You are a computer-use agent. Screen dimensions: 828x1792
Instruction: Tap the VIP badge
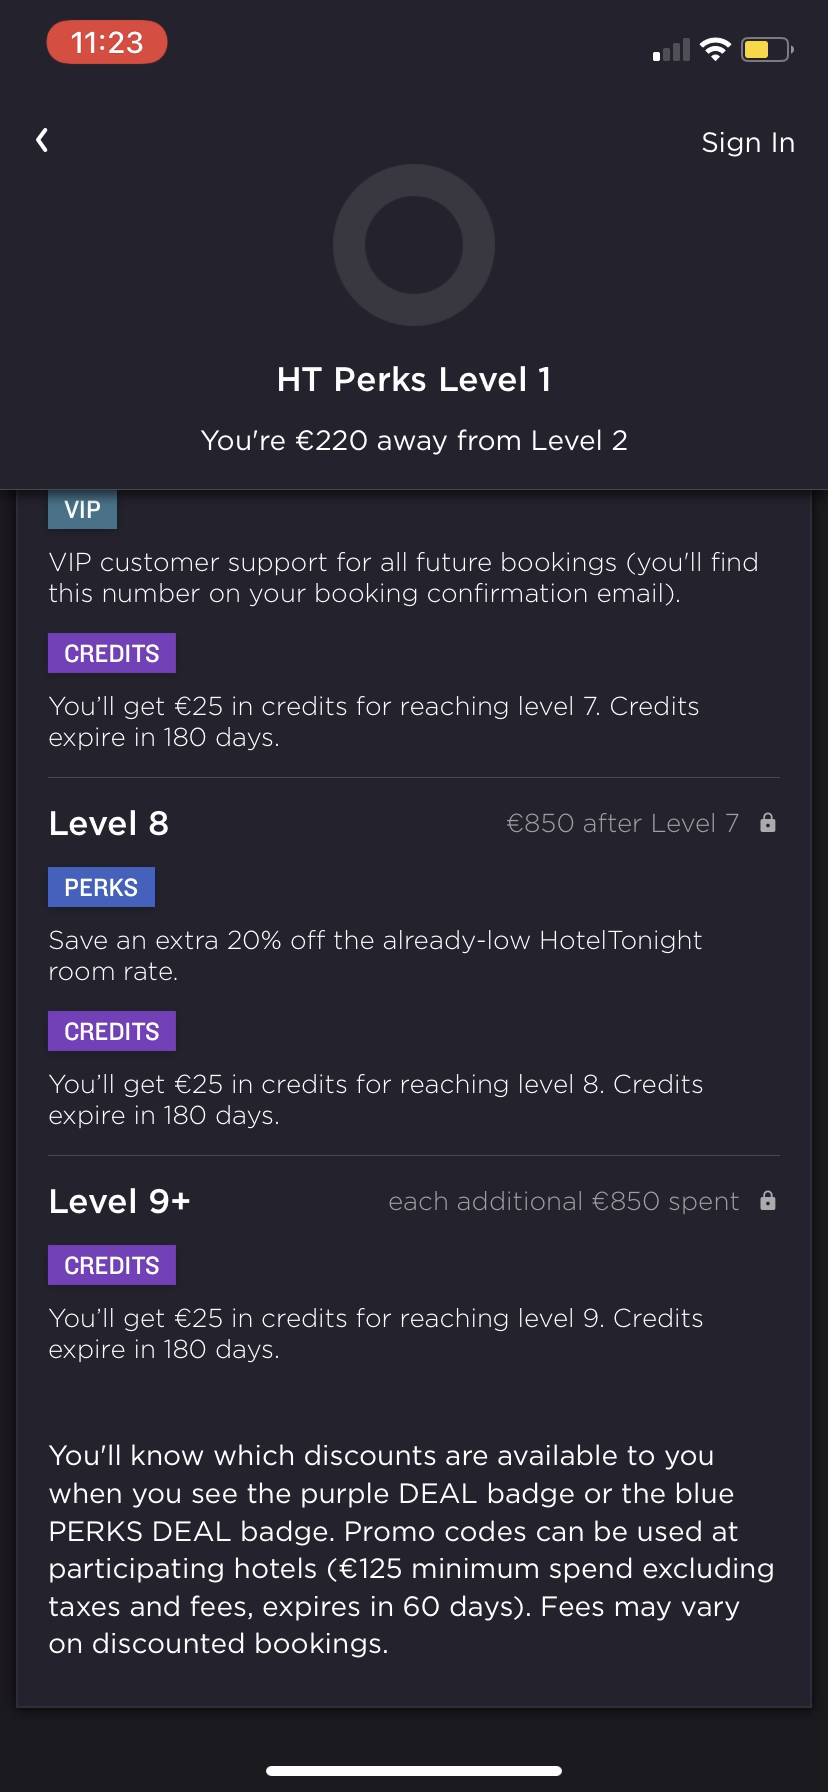(82, 510)
